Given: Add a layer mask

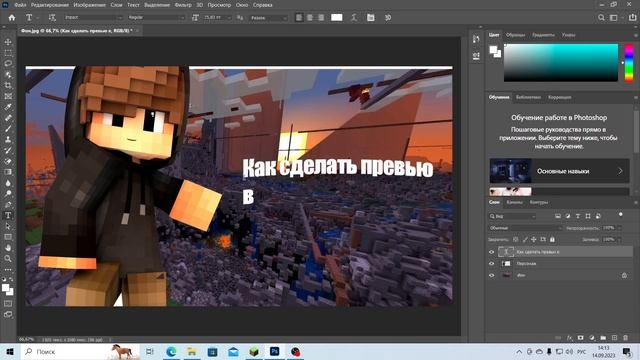Looking at the screenshot, I should click(x=580, y=338).
